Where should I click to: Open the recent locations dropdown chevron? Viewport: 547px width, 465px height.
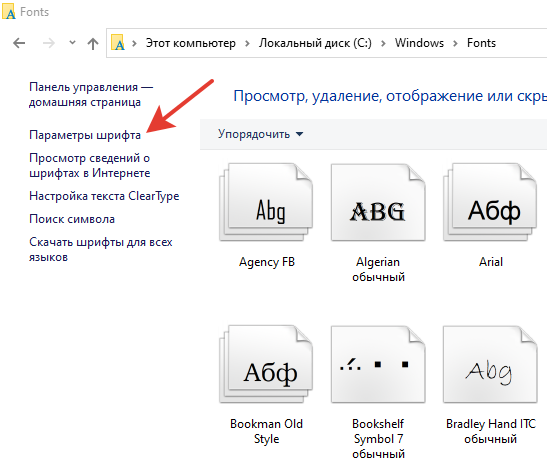pos(72,43)
